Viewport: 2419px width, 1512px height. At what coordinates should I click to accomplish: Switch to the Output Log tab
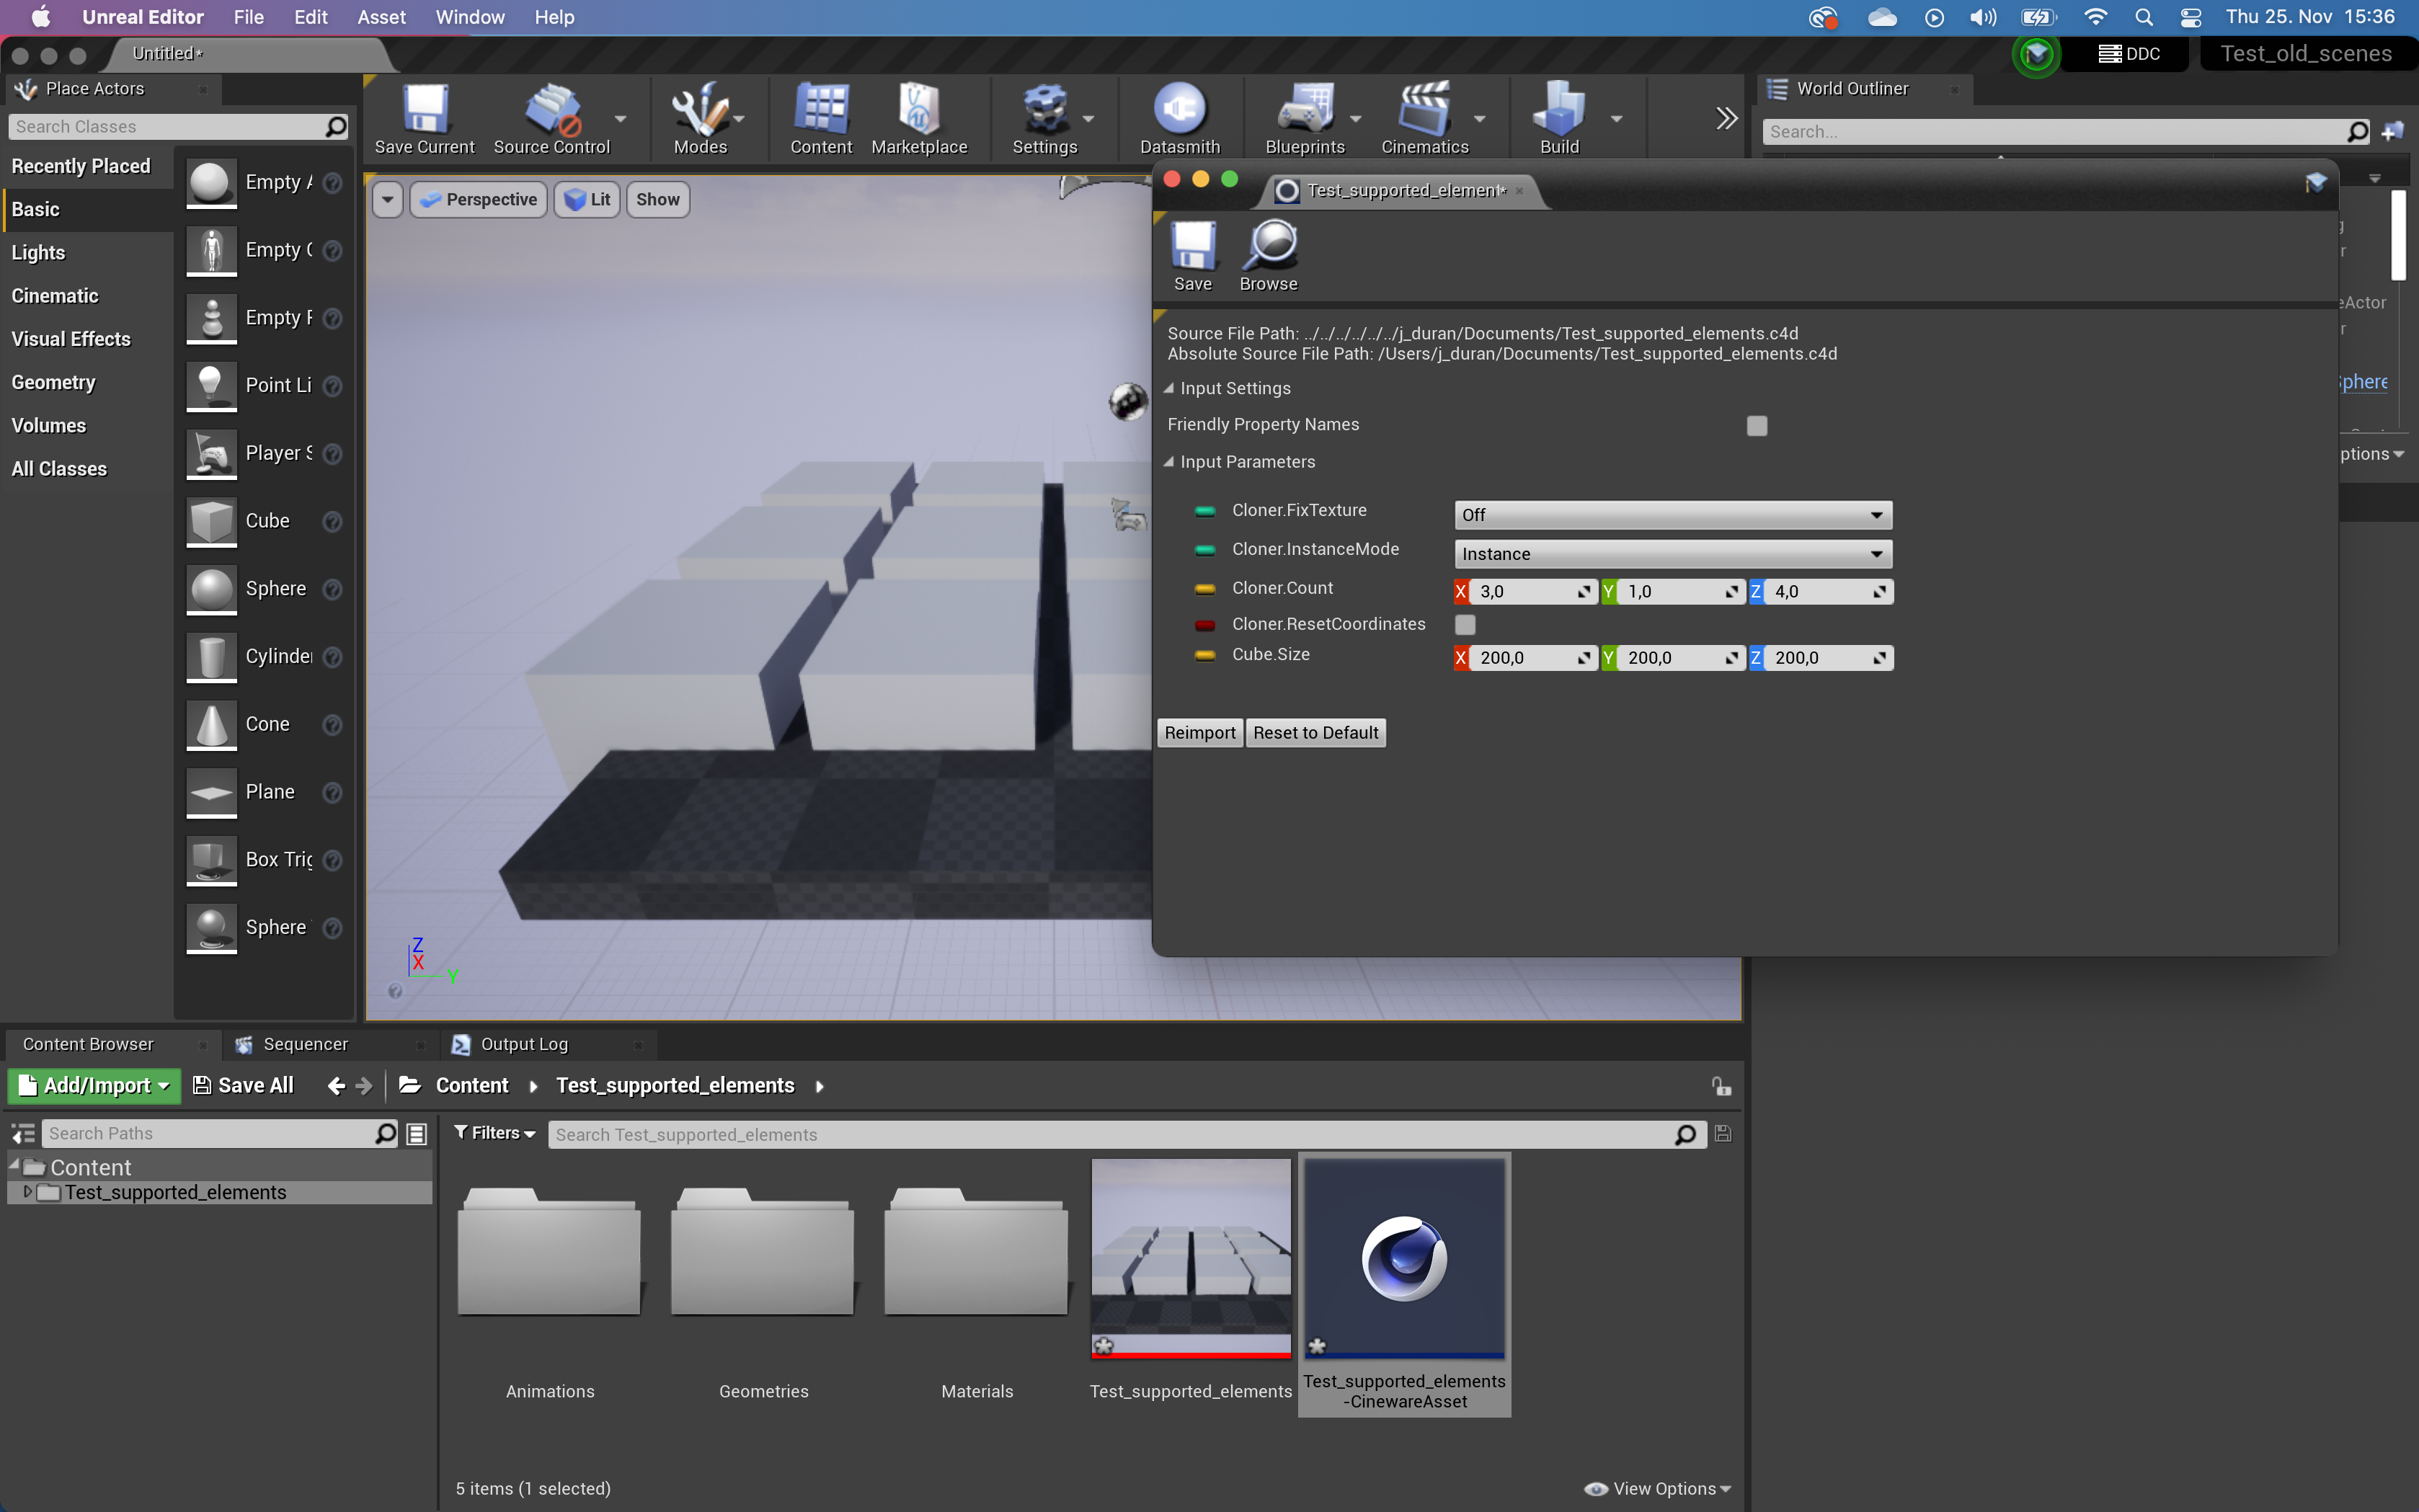click(524, 1044)
